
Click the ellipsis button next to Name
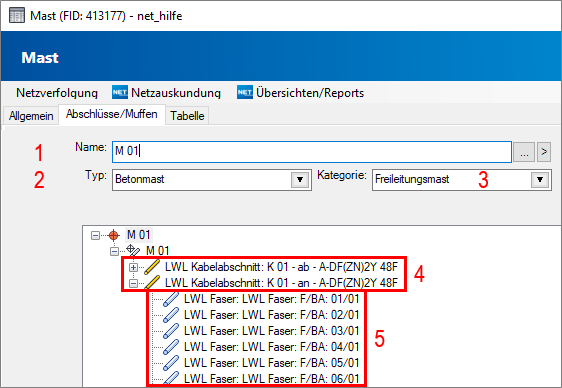(x=524, y=152)
